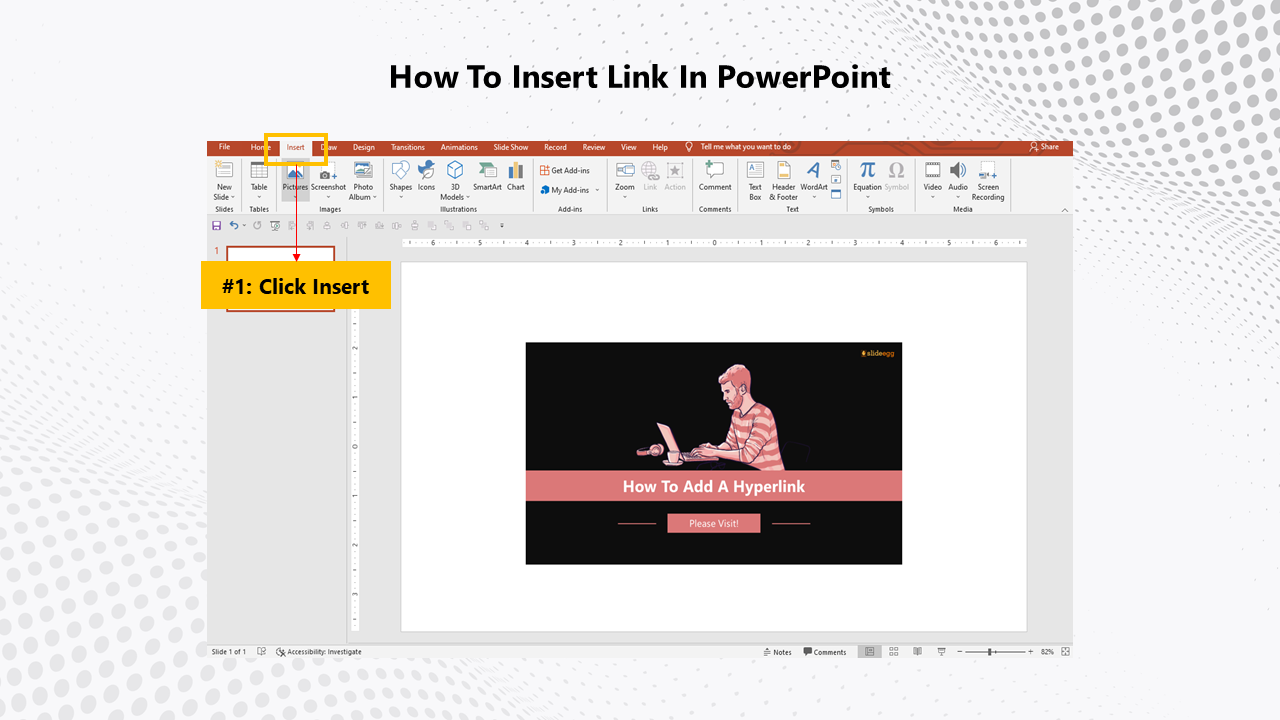1280x720 pixels.
Task: Click the SmartArt icon
Action: click(x=488, y=170)
